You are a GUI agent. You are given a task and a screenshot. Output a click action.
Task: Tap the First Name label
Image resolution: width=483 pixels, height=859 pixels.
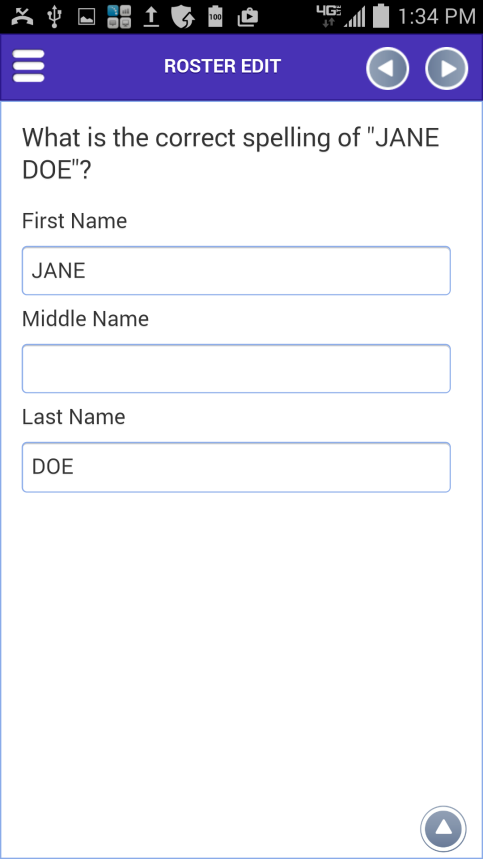pyautogui.click(x=74, y=221)
